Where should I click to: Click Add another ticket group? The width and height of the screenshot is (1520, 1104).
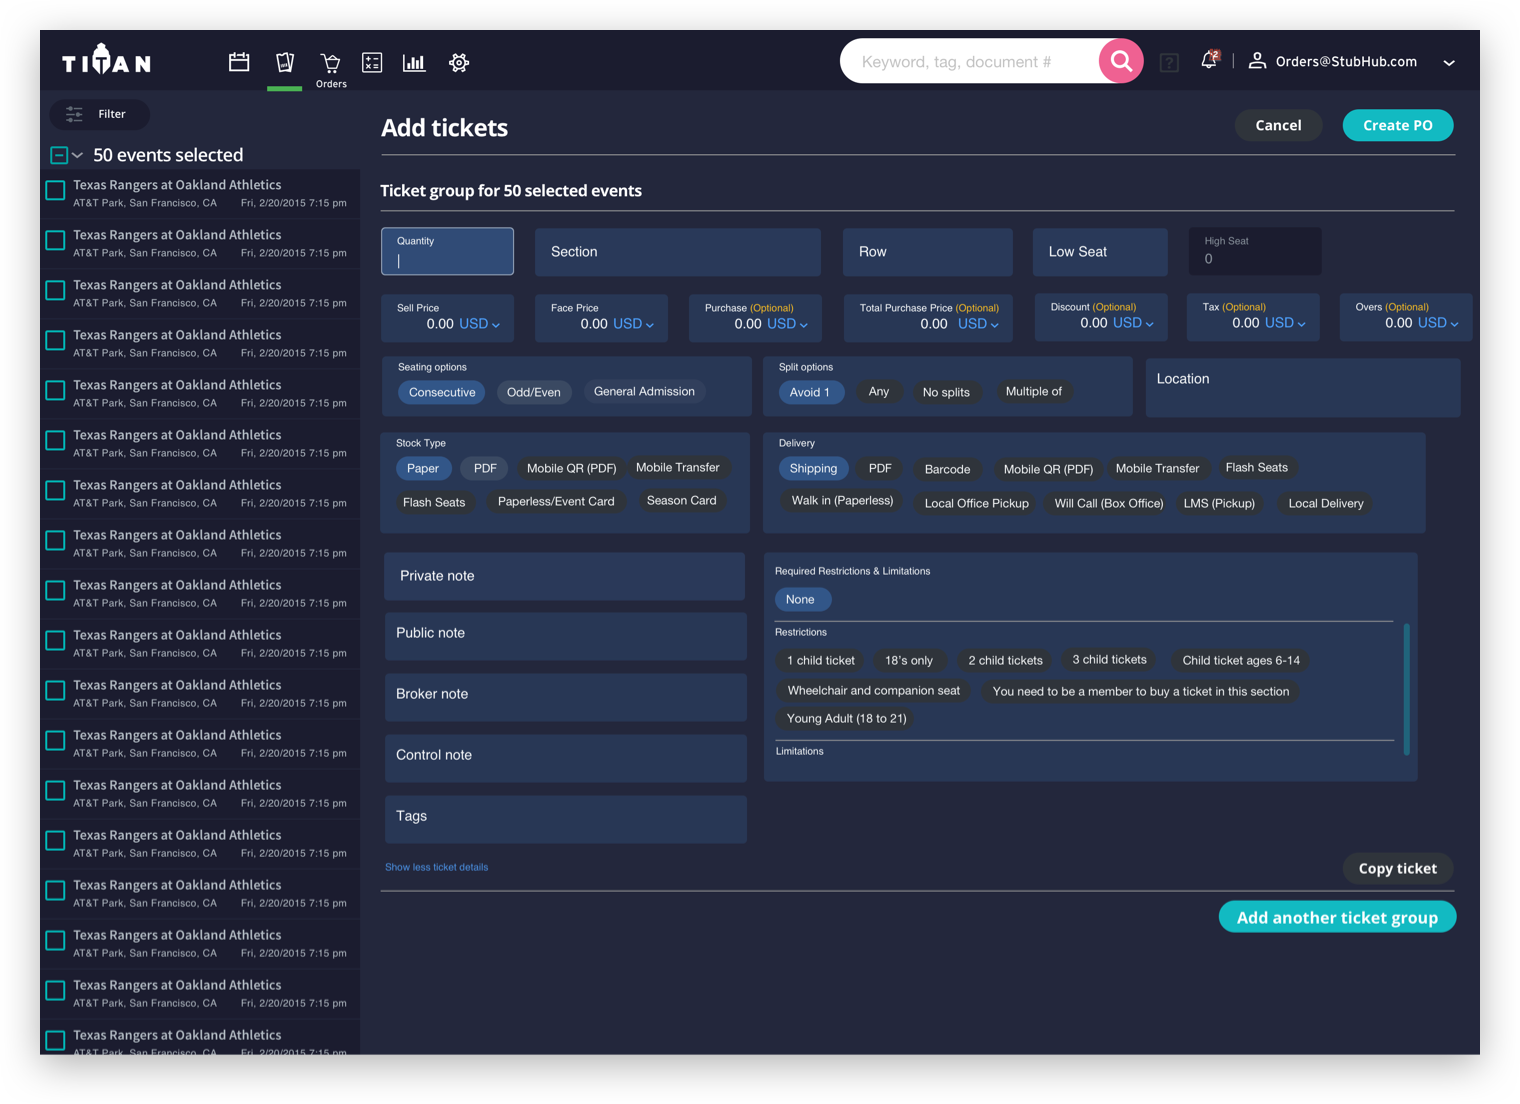tap(1337, 917)
